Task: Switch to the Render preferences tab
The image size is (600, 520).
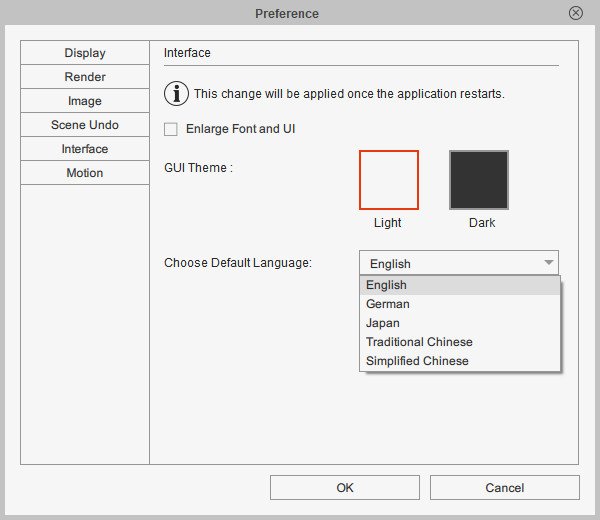Action: tap(85, 77)
